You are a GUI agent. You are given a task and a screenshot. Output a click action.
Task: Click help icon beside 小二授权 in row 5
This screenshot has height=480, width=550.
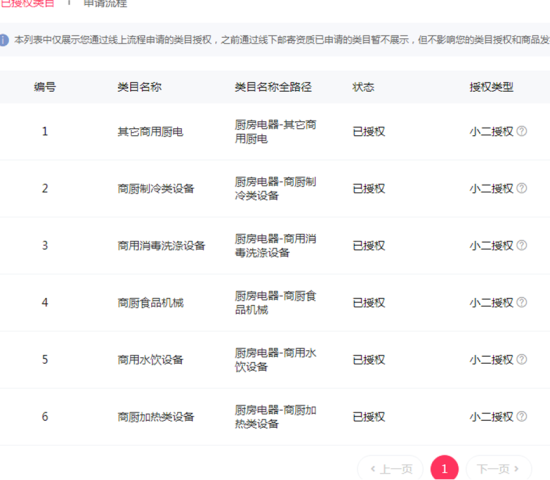click(x=522, y=359)
